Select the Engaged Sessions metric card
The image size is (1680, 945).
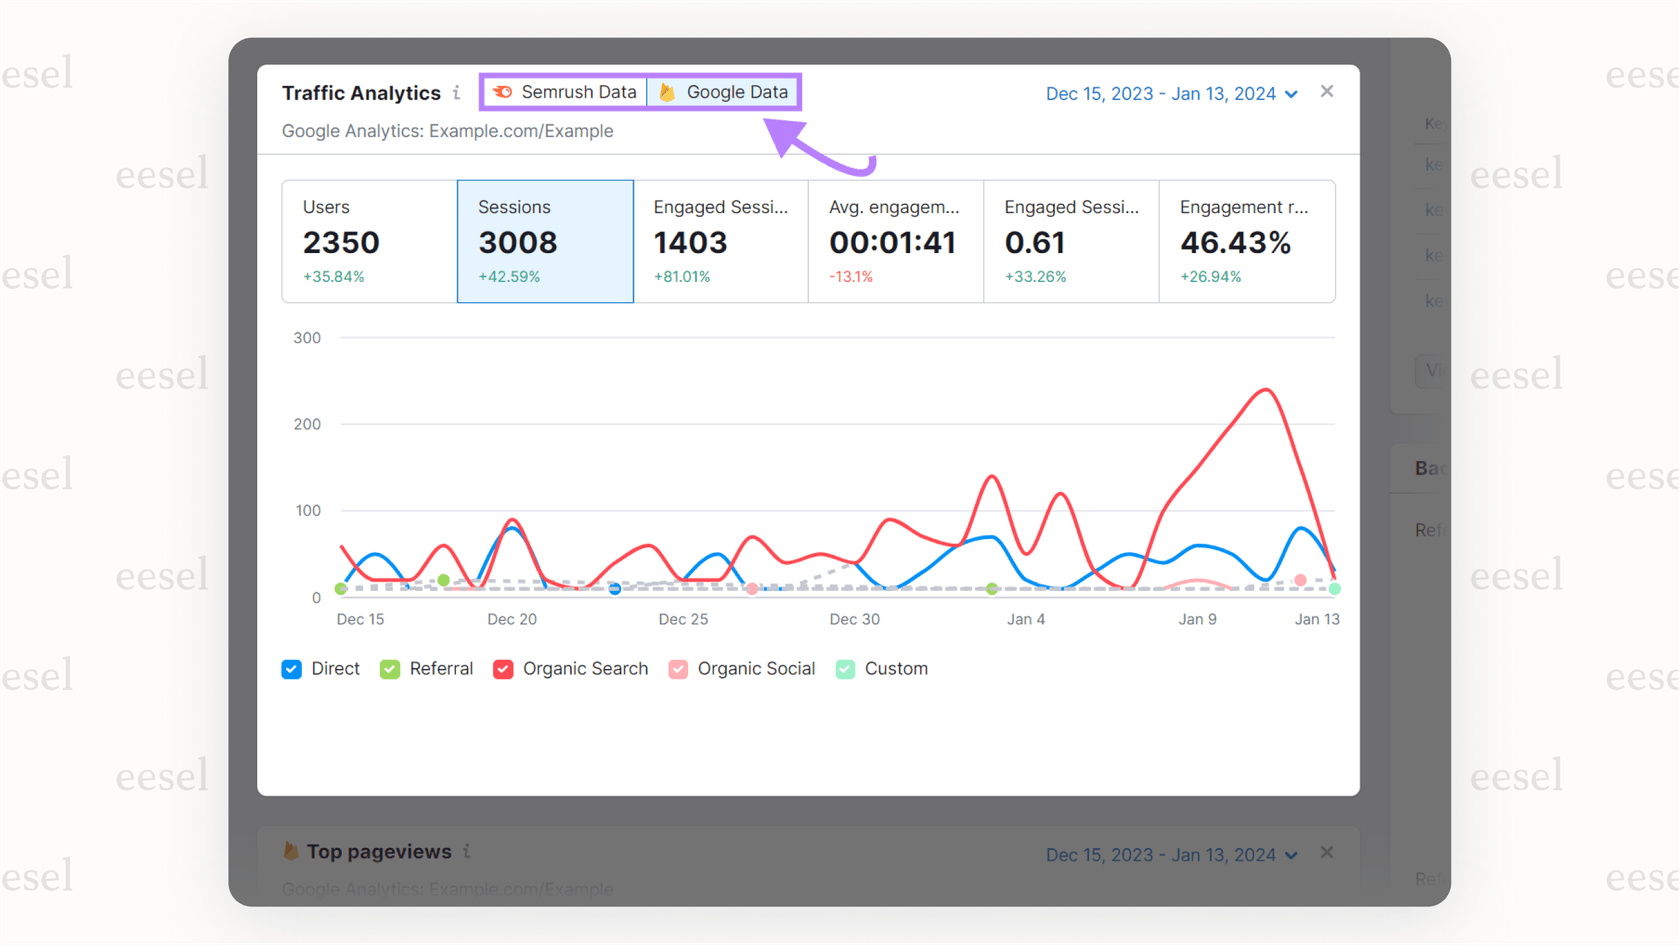click(720, 241)
